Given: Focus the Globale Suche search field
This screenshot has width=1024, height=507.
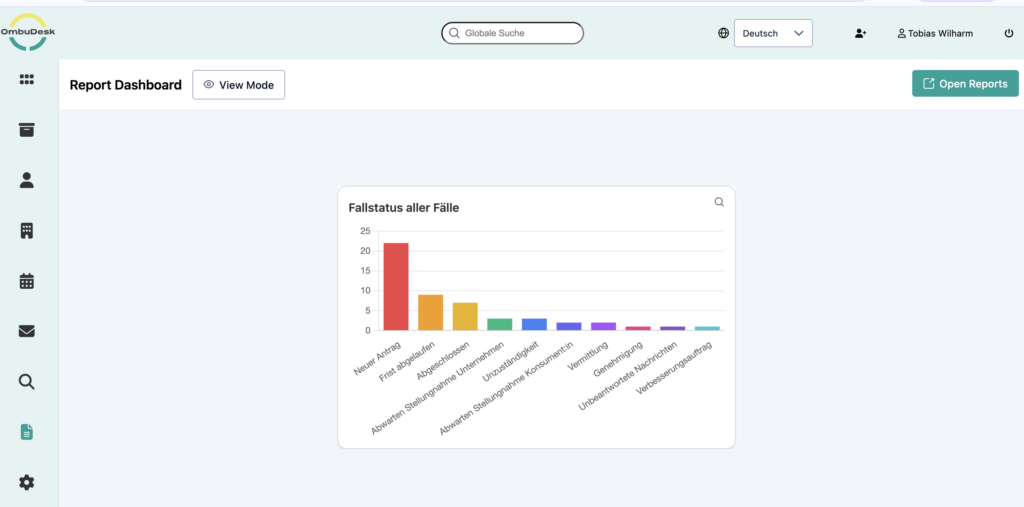Looking at the screenshot, I should (x=512, y=33).
